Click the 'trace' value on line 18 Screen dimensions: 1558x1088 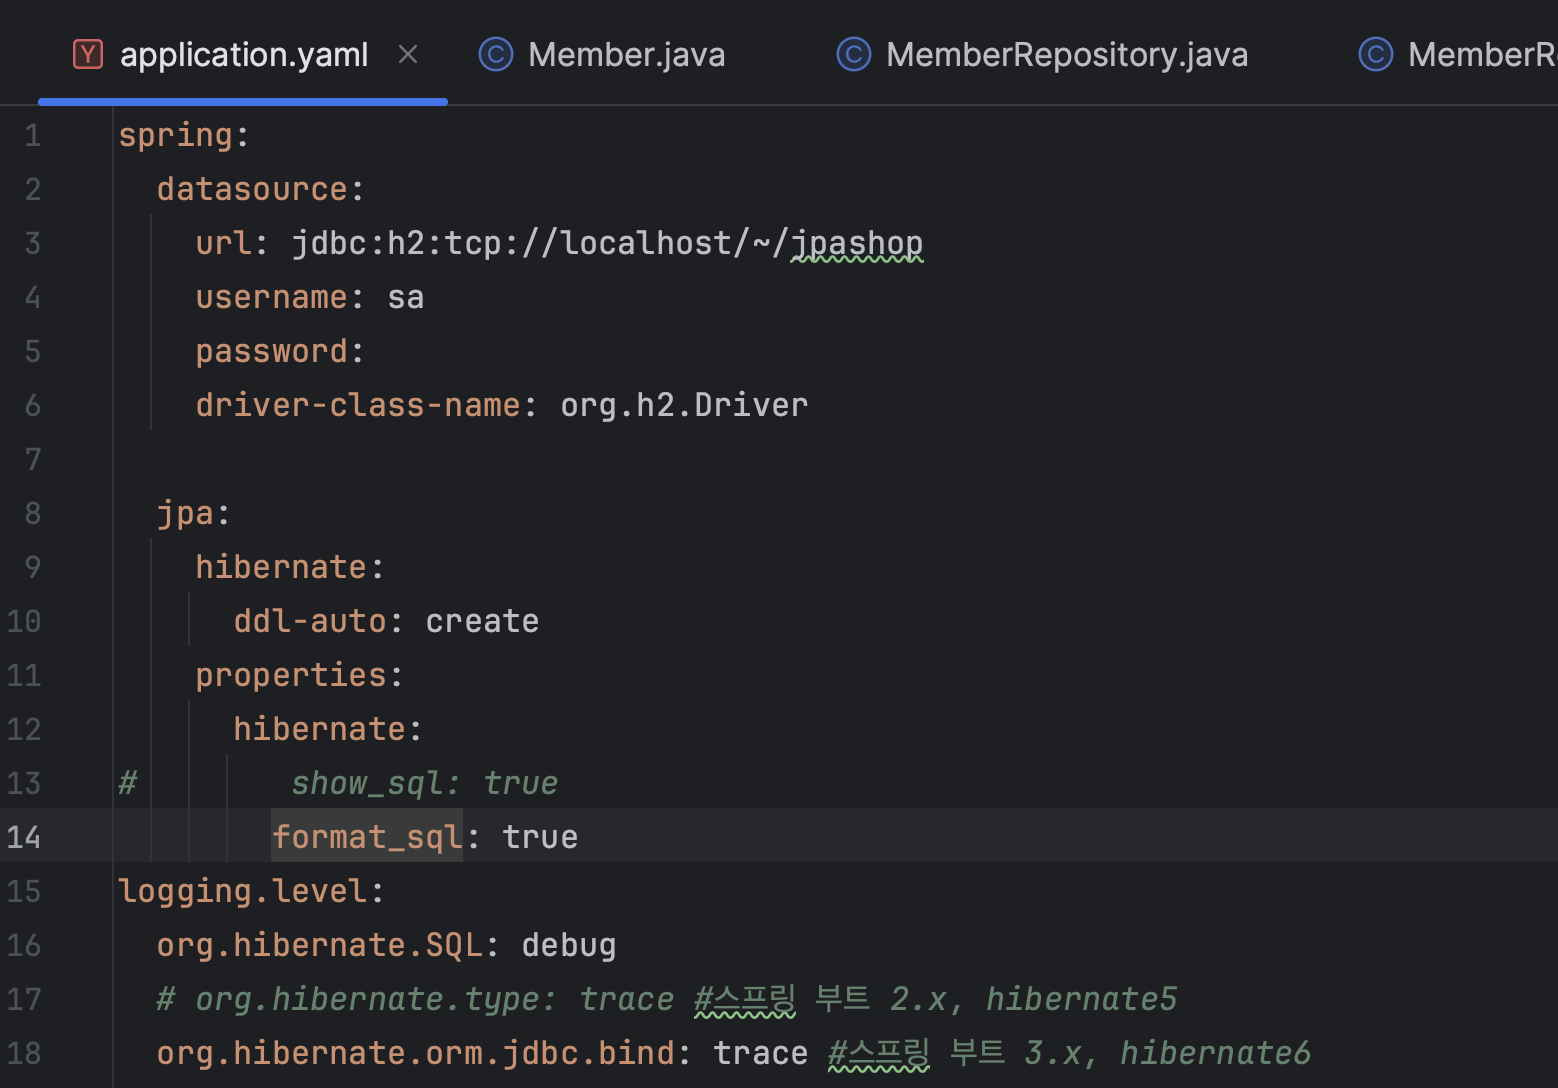coord(761,1053)
